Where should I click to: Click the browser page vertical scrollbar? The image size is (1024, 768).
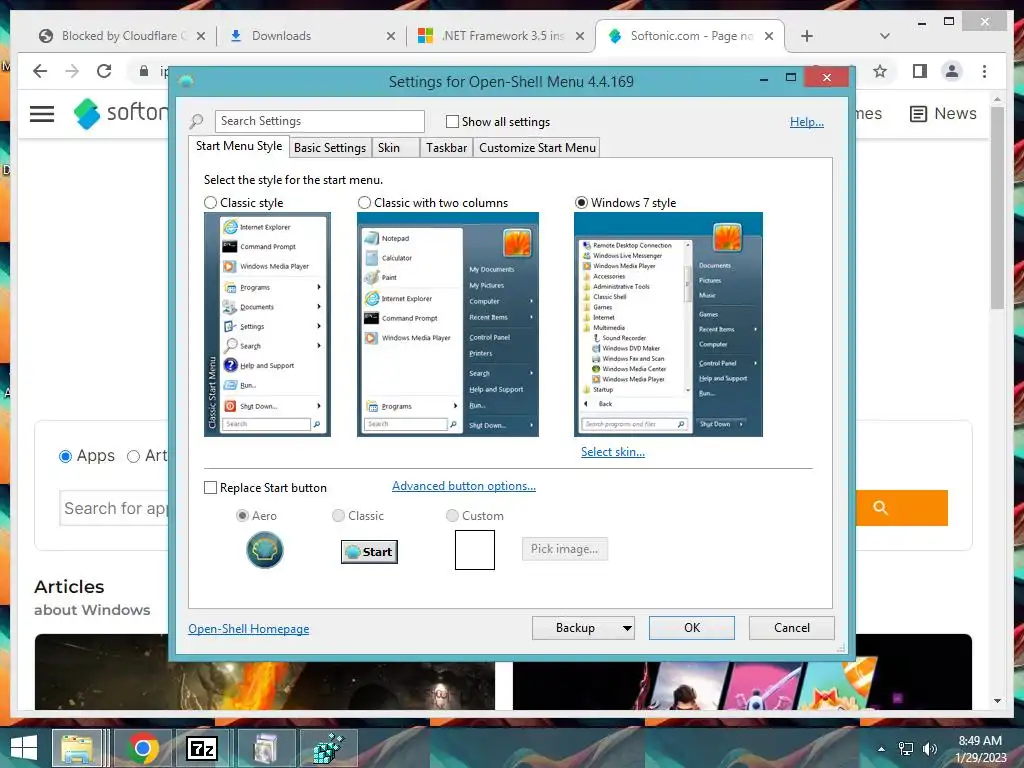point(997,209)
